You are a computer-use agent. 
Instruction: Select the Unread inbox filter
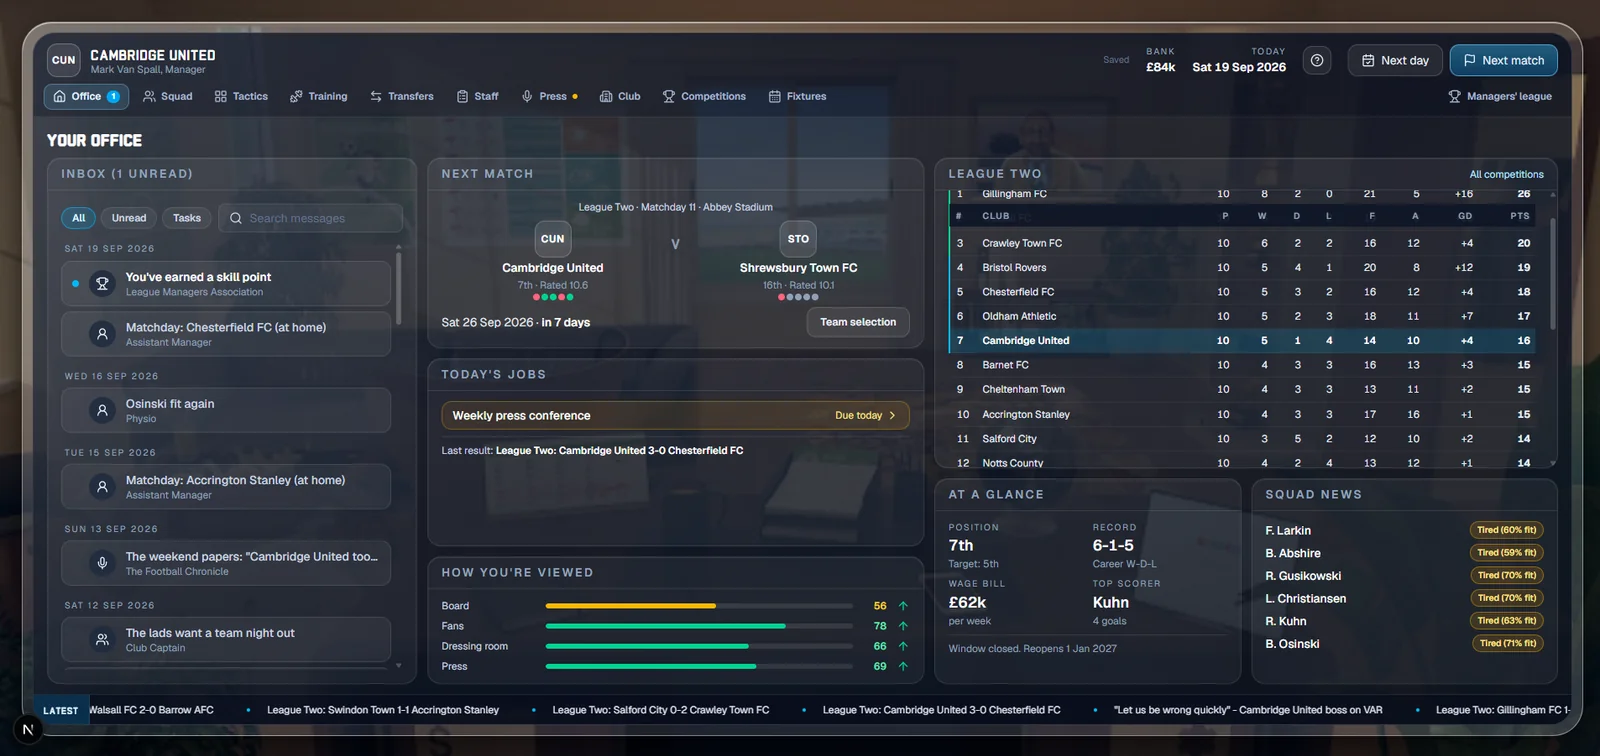click(129, 218)
